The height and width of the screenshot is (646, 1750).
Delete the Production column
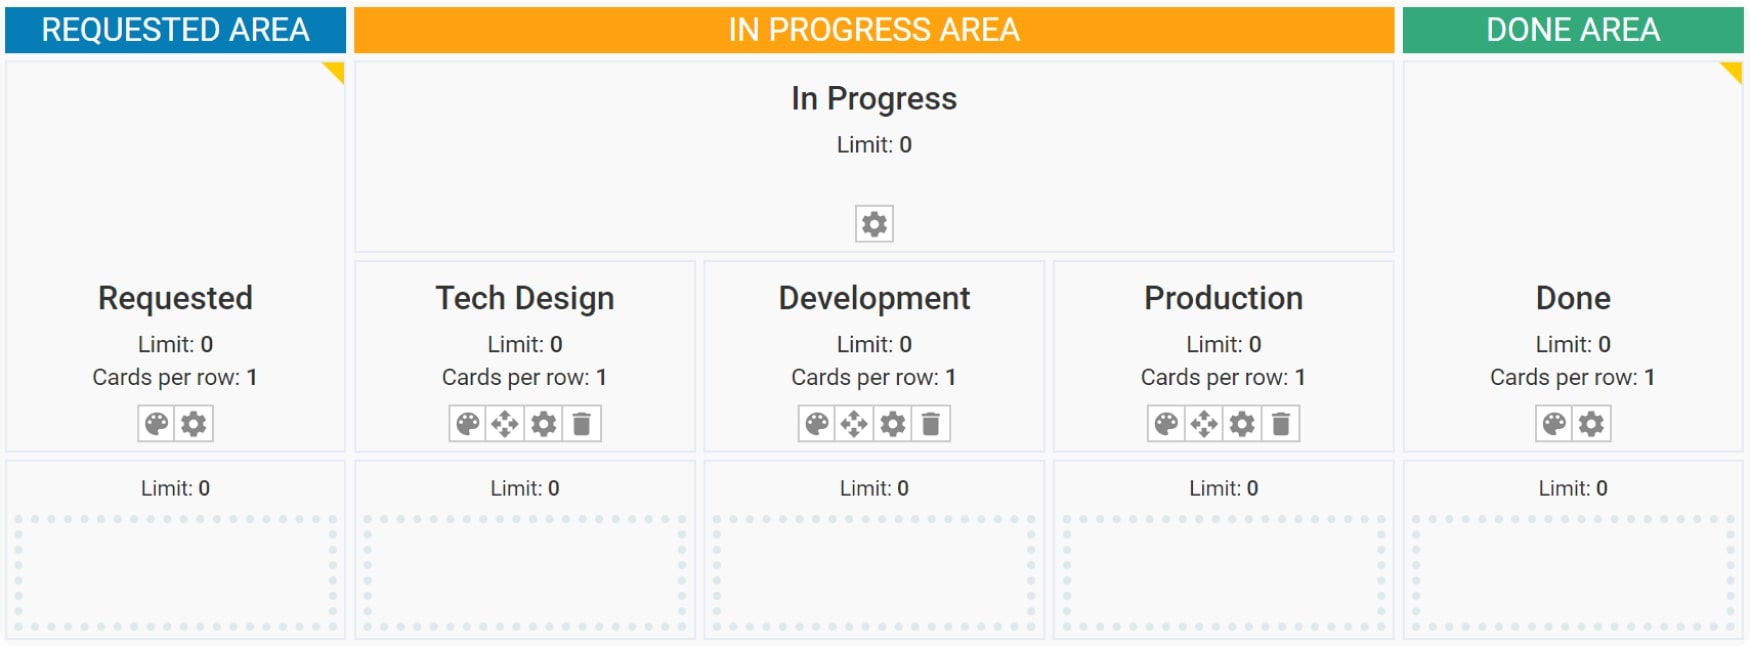click(x=1280, y=423)
